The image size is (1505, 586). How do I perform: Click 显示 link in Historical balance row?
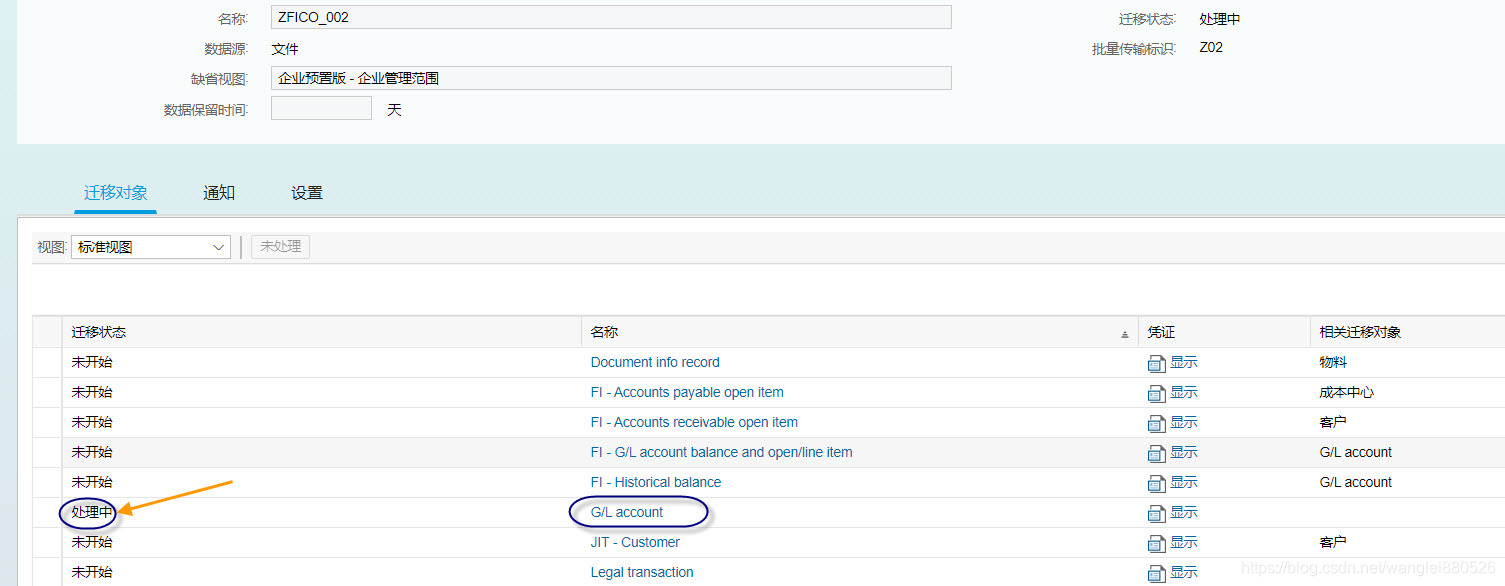coord(1184,482)
